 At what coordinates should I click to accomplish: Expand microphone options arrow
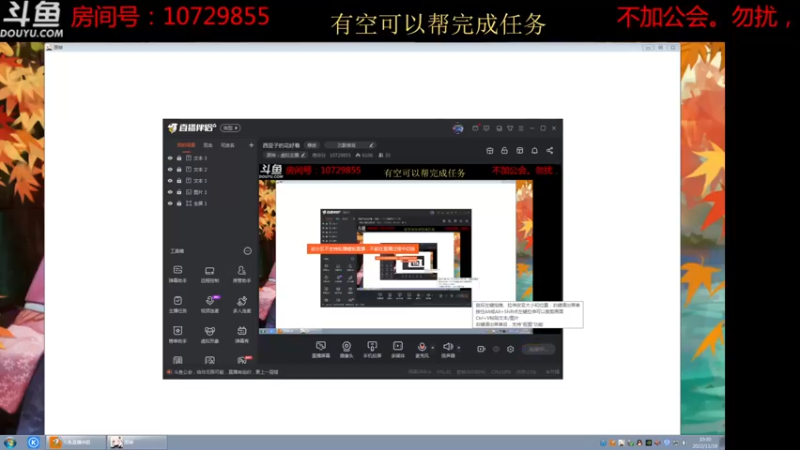433,348
